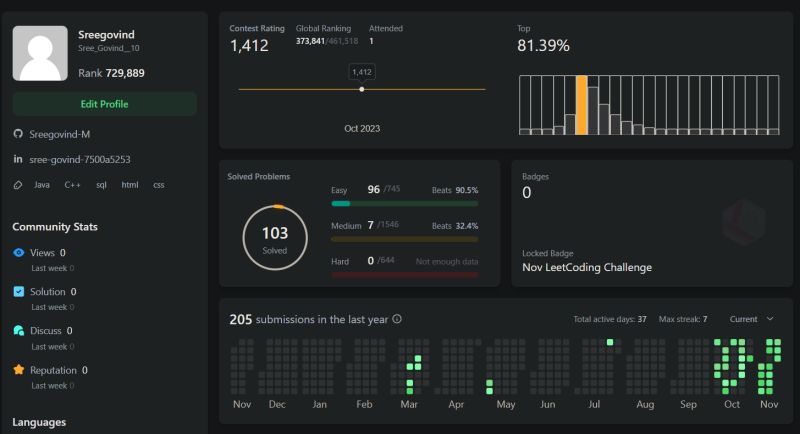800x434 pixels.
Task: Click the Max streak: 7 text
Action: [x=683, y=319]
